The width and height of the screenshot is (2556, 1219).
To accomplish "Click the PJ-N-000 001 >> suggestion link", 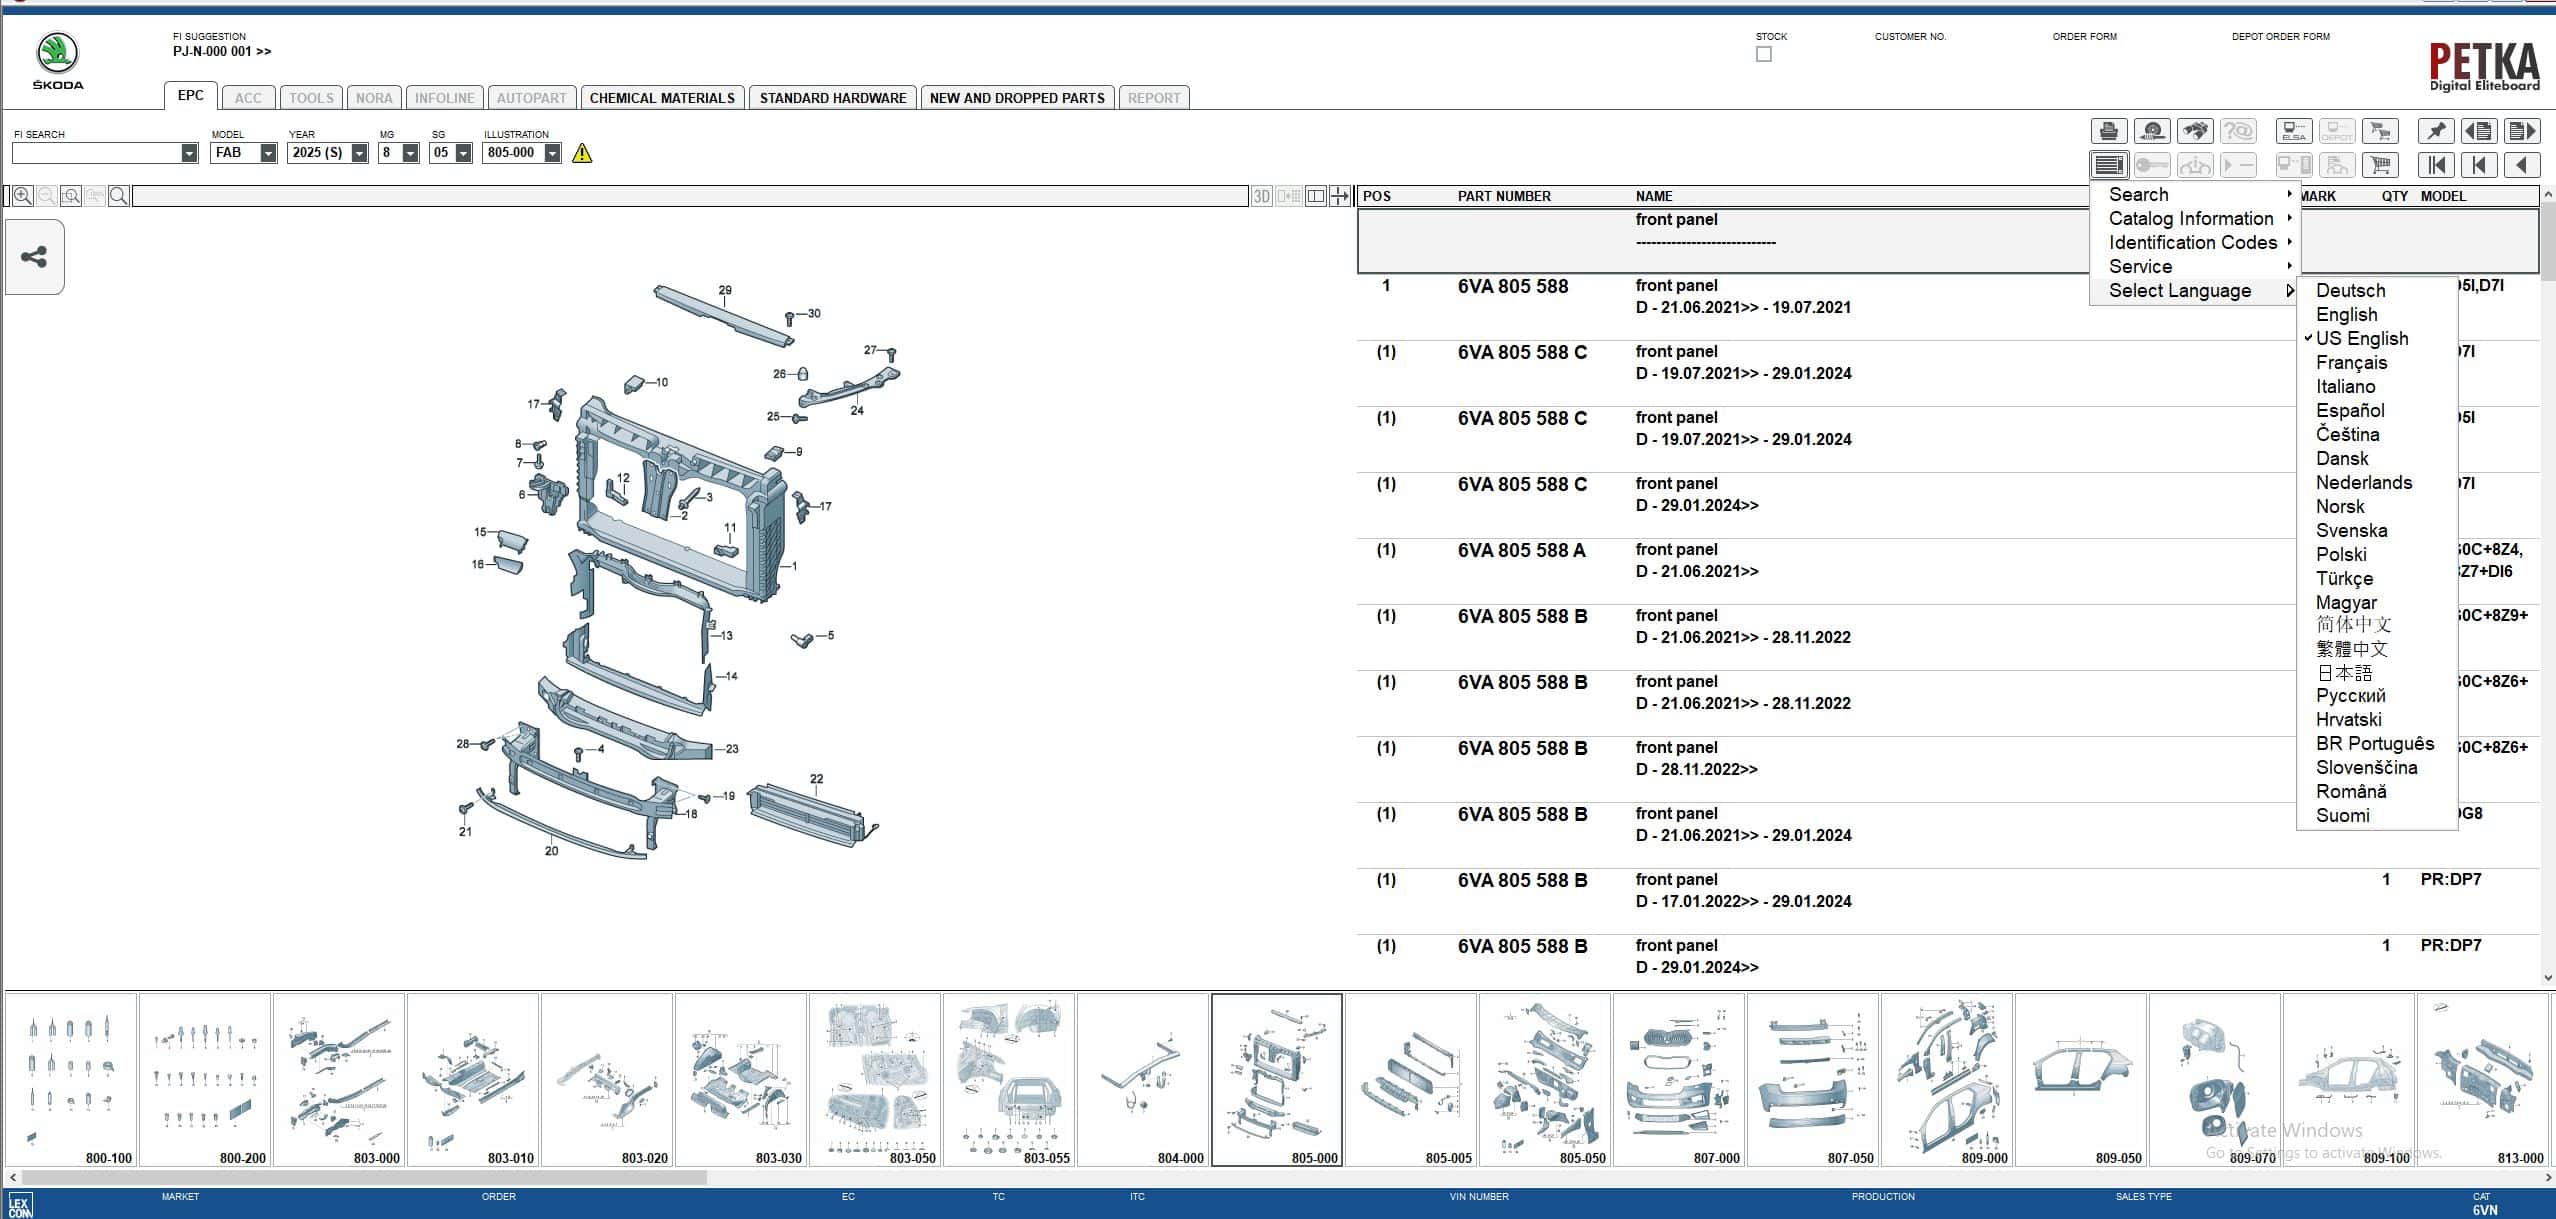I will pyautogui.click(x=222, y=52).
